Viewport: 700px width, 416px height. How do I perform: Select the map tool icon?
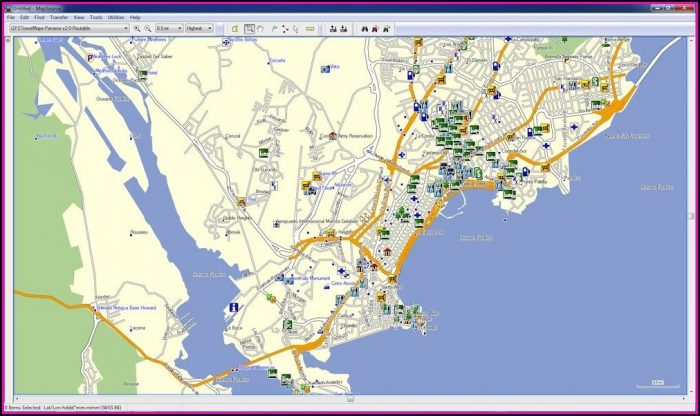pyautogui.click(x=235, y=29)
